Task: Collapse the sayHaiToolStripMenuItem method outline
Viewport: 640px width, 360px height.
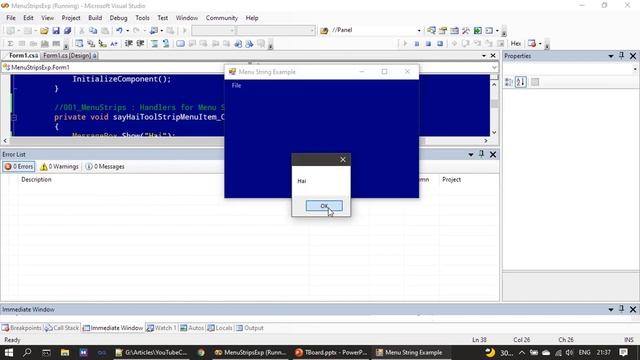Action: click(14, 118)
